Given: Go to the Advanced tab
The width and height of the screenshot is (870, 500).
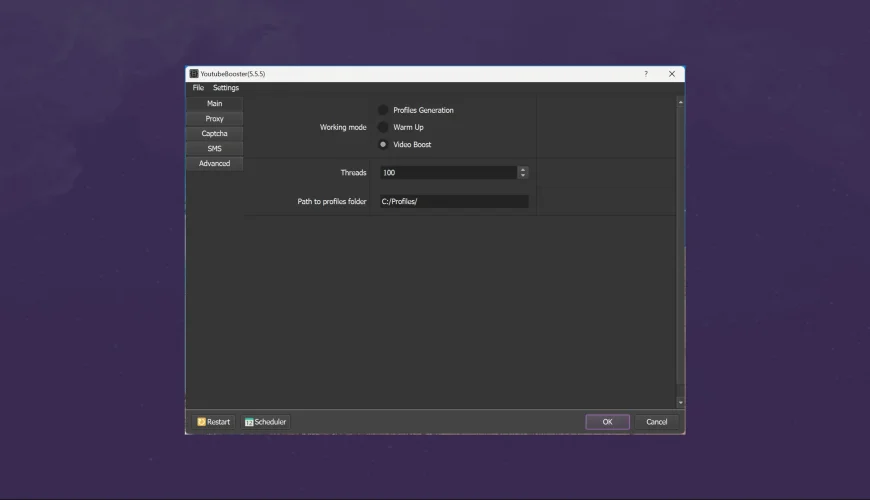Looking at the screenshot, I should coord(215,164).
